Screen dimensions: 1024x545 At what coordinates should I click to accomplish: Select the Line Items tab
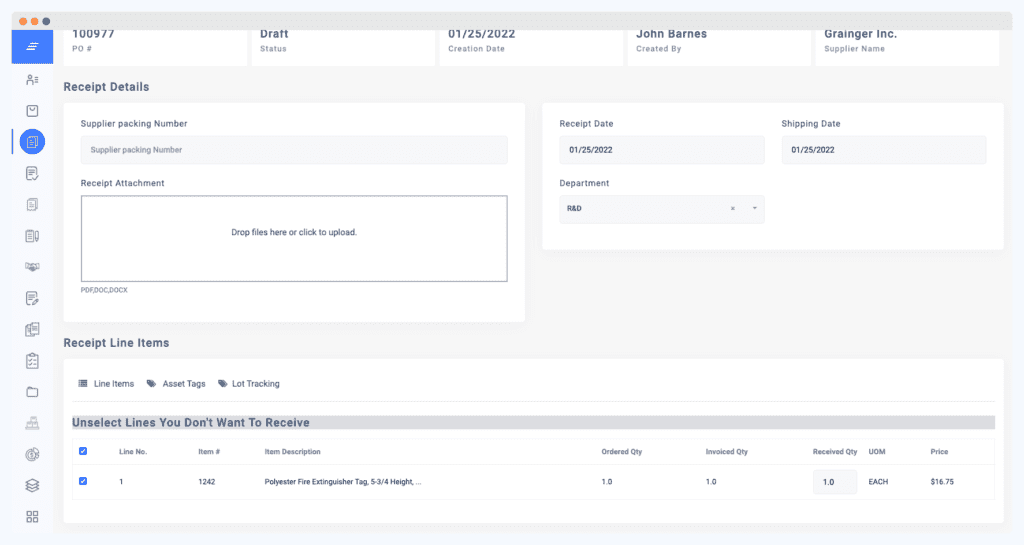point(106,384)
